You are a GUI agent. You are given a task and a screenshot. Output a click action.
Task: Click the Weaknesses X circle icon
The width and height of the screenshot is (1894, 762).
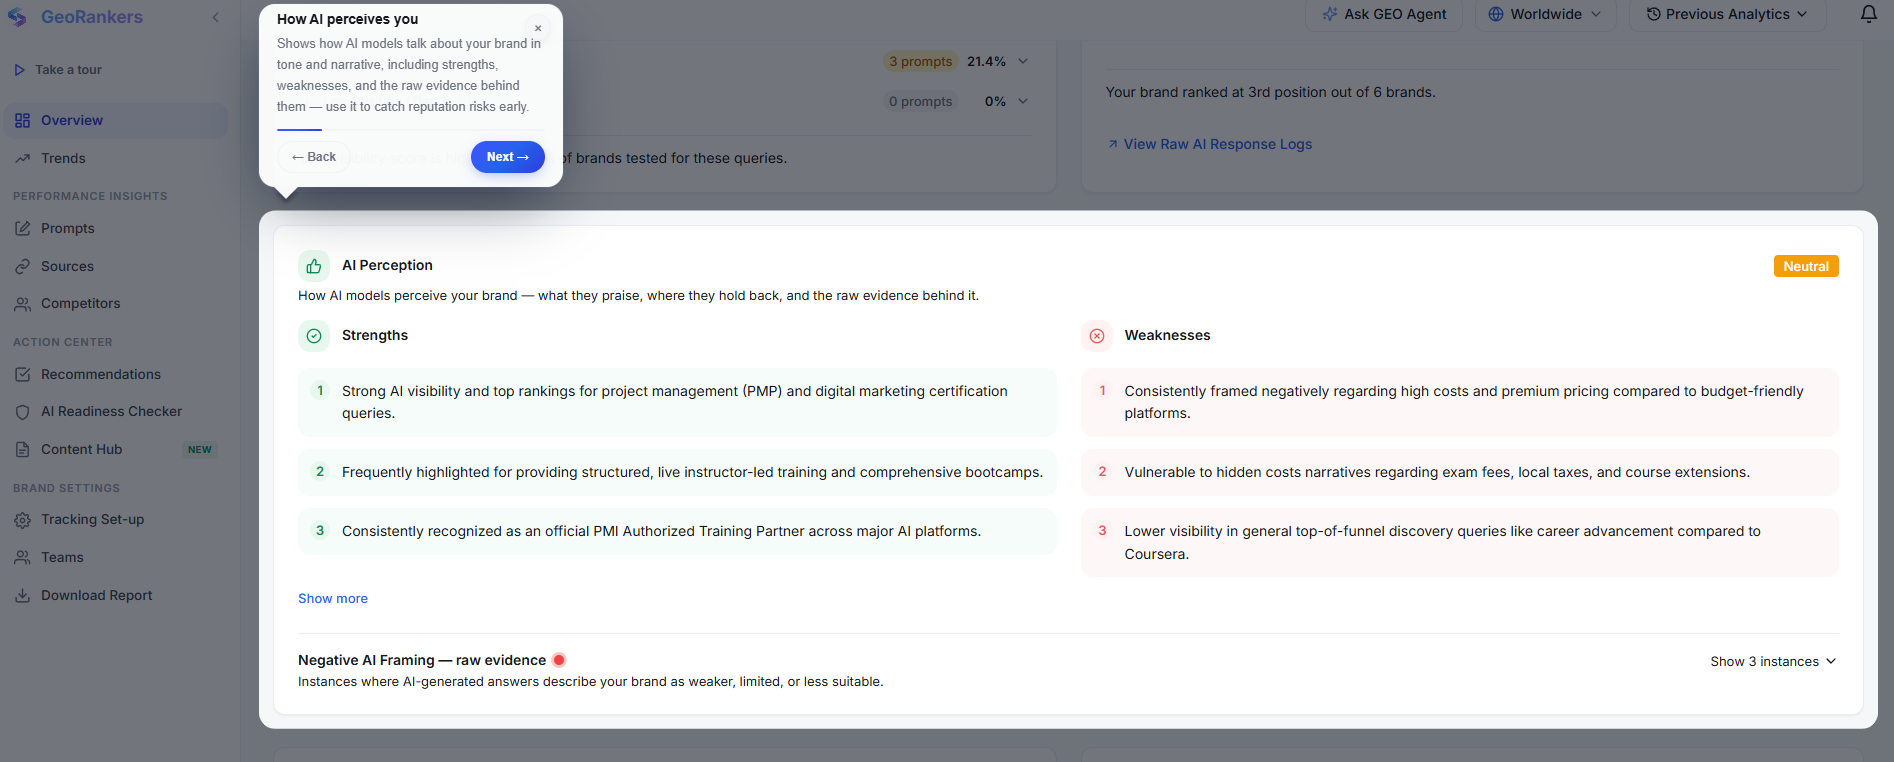[1097, 336]
